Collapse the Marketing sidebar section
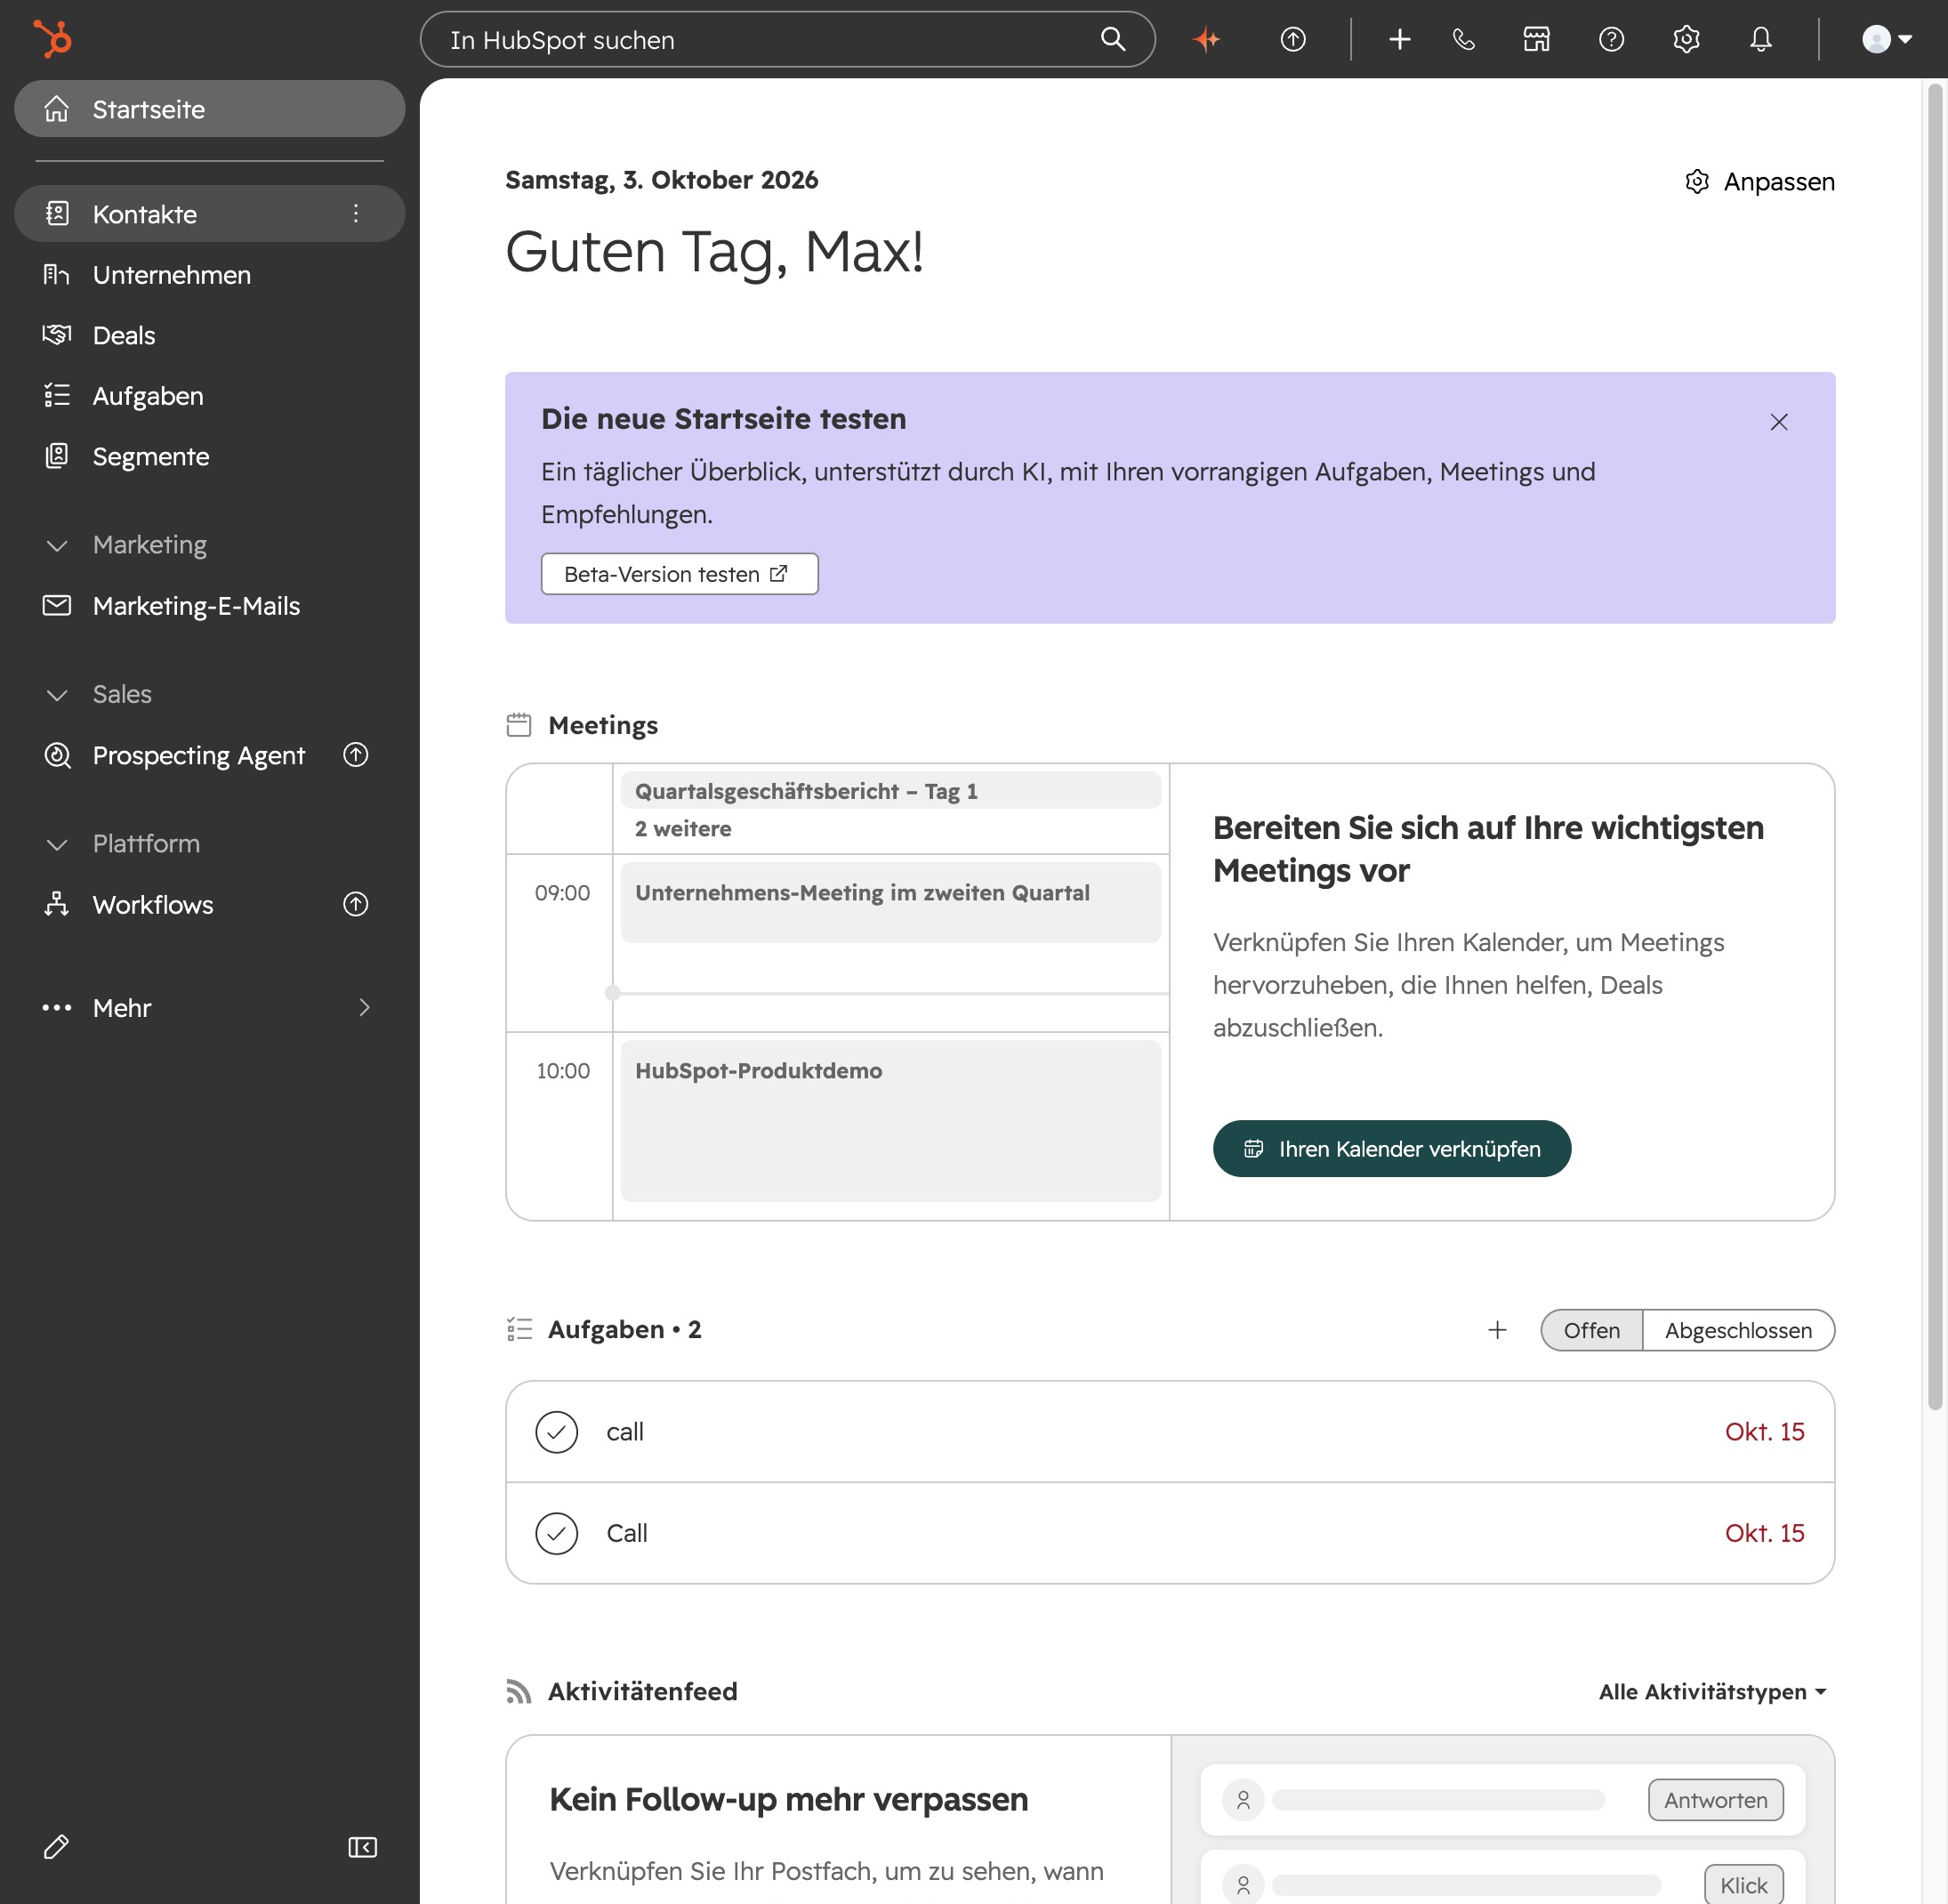The image size is (1948, 1904). coord(57,545)
